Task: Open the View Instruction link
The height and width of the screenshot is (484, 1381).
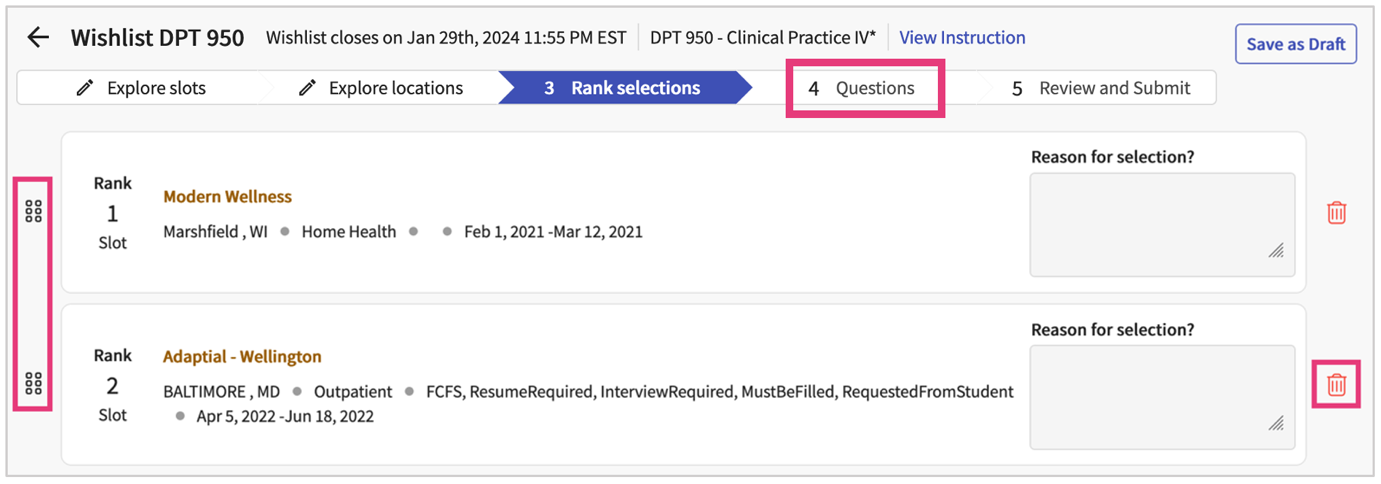Action: pos(962,38)
